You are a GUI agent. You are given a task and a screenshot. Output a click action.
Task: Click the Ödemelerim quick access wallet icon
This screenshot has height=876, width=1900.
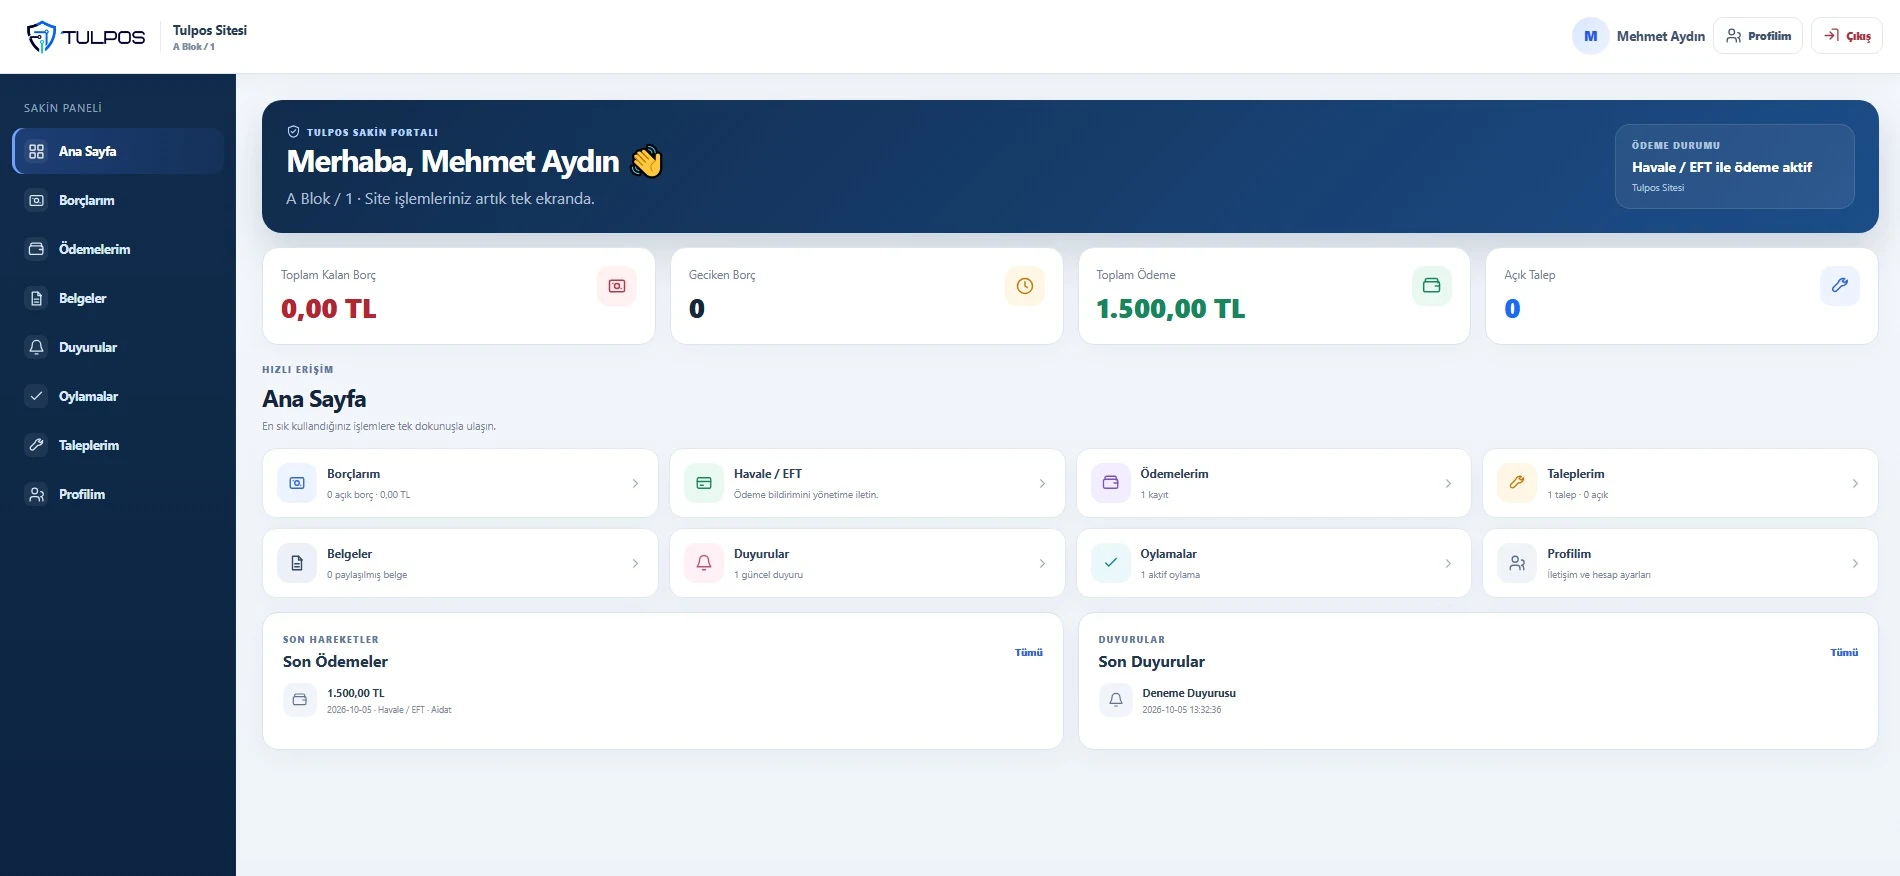[x=1110, y=483]
